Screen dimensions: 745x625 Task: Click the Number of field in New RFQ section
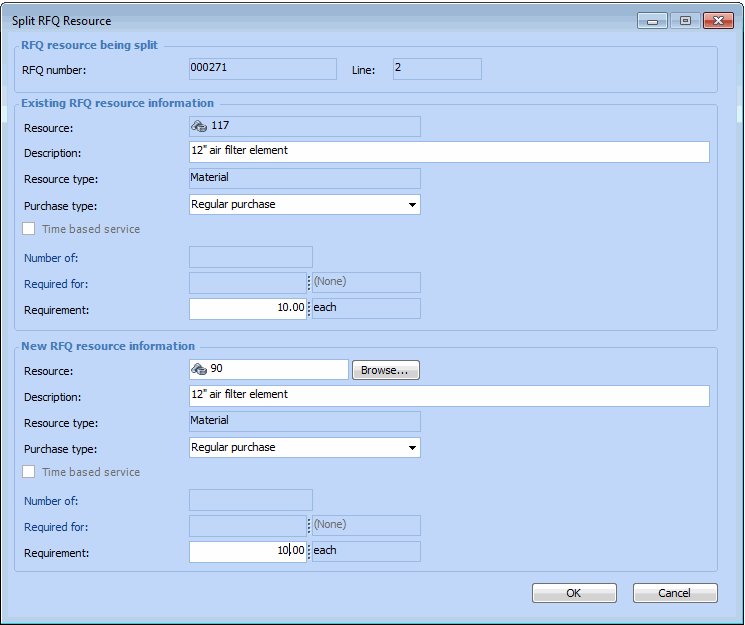[x=250, y=500]
